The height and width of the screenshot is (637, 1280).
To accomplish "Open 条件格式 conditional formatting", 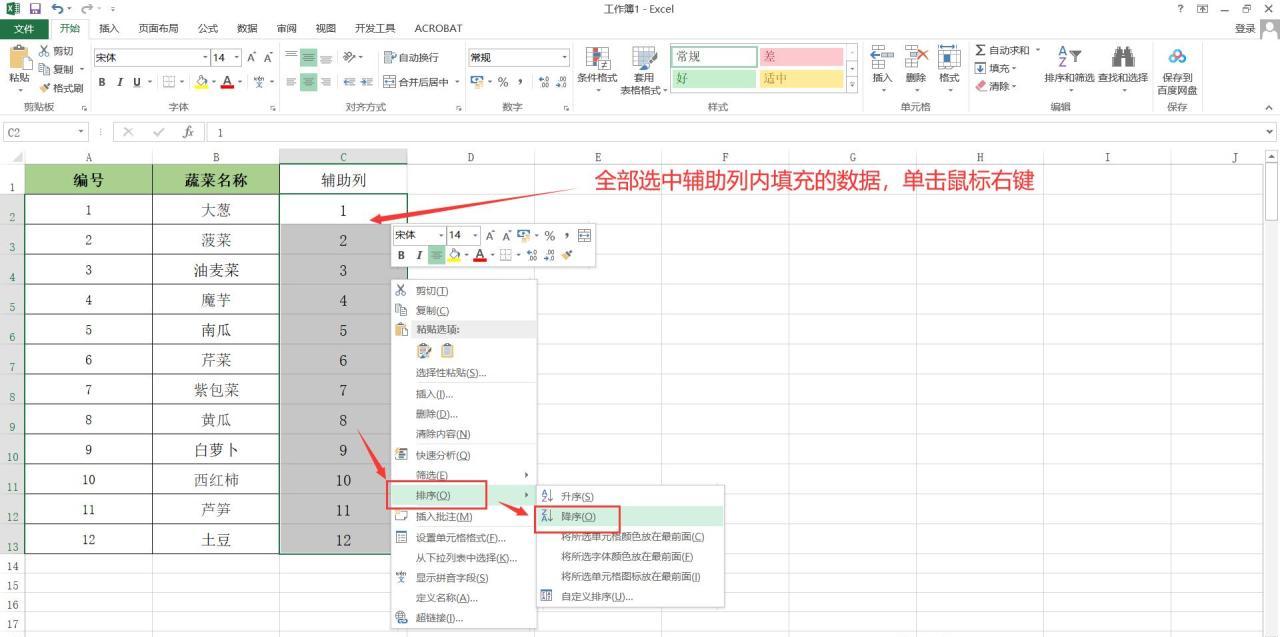I will click(x=597, y=69).
